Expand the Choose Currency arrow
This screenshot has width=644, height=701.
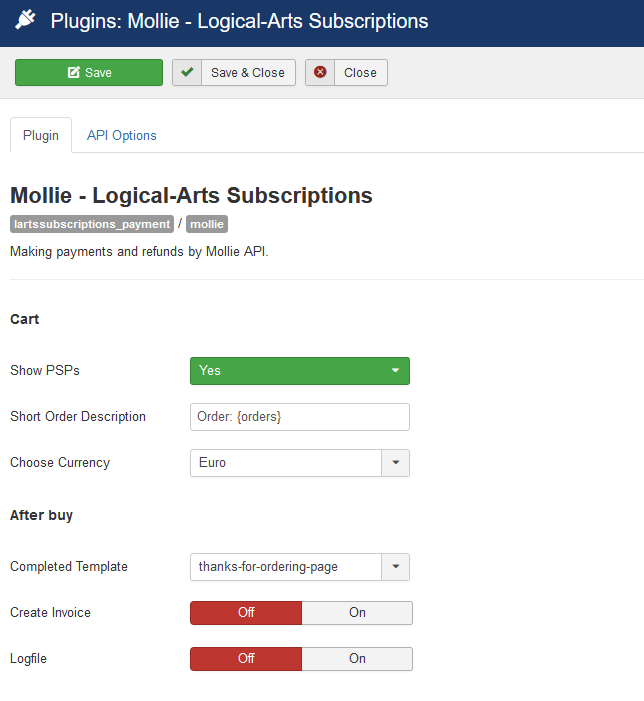point(396,463)
